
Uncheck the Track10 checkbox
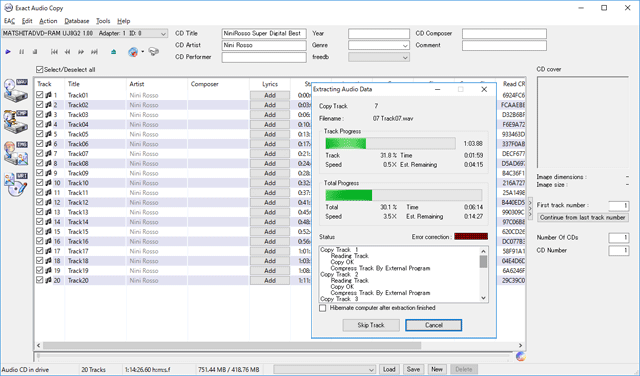click(40, 182)
